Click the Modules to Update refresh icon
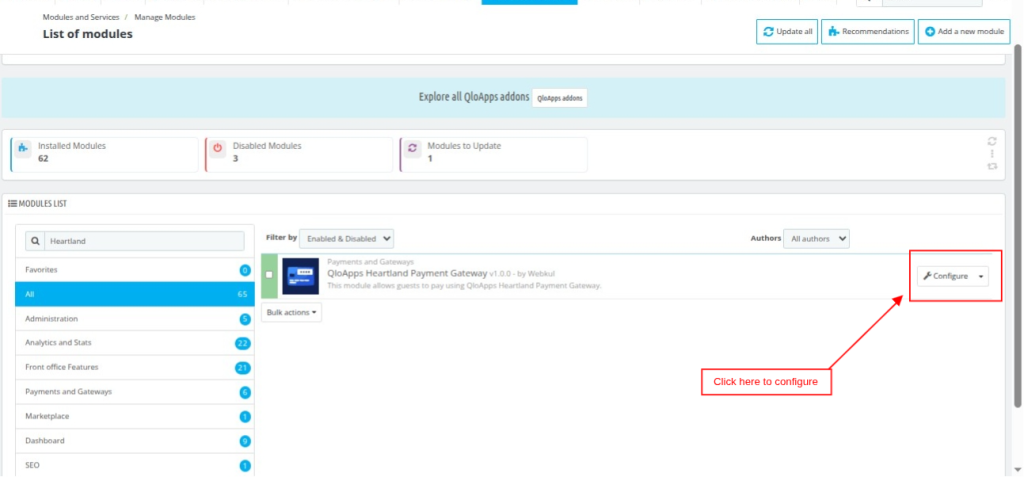Viewport: 1024px width, 477px height. (x=413, y=148)
